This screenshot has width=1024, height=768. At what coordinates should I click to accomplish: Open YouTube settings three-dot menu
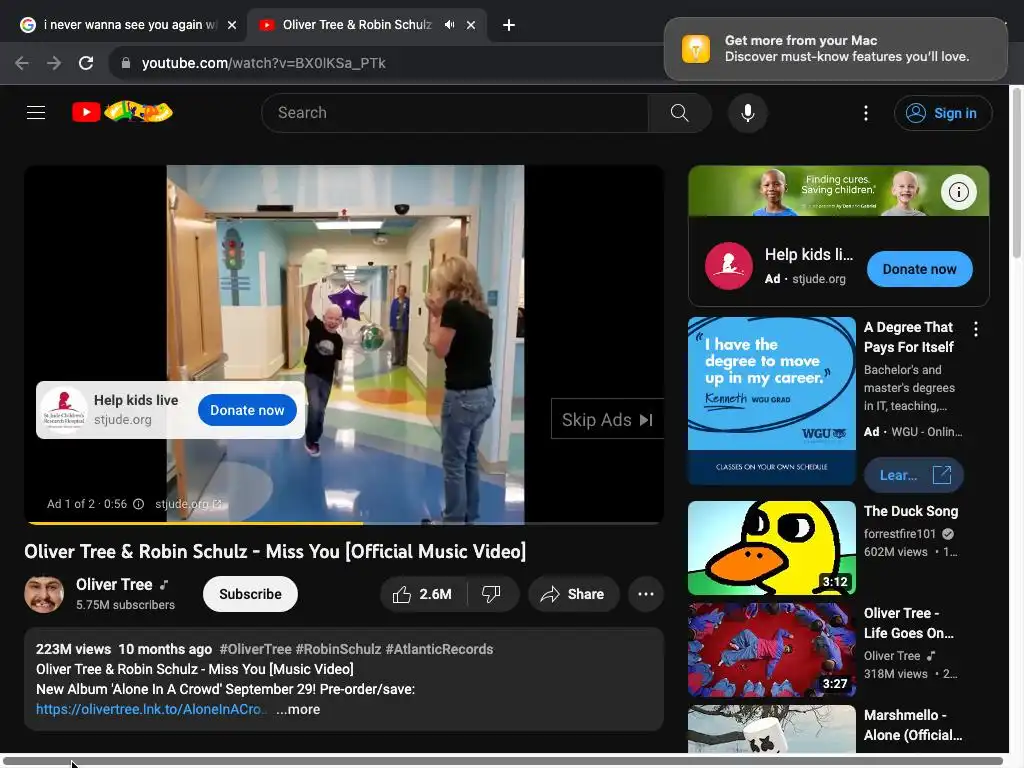pos(866,113)
